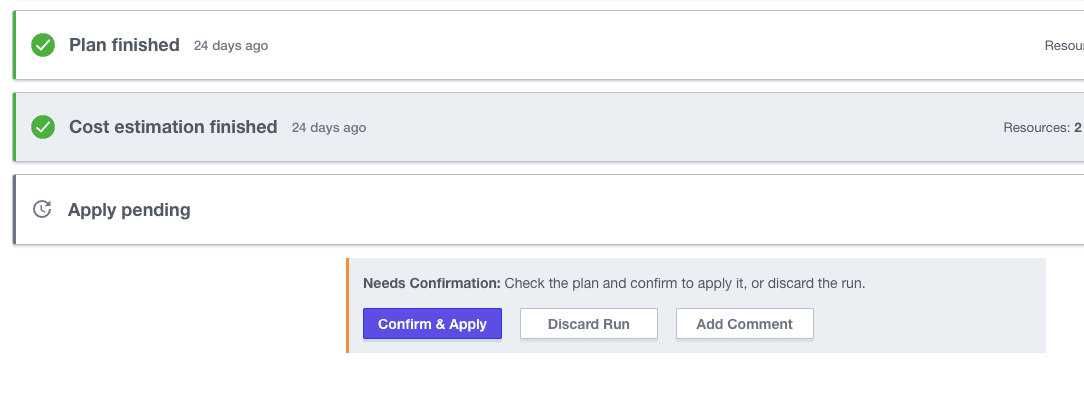Click the green status stripe on Plan finished panel
The image size is (1084, 409).
click(14, 45)
